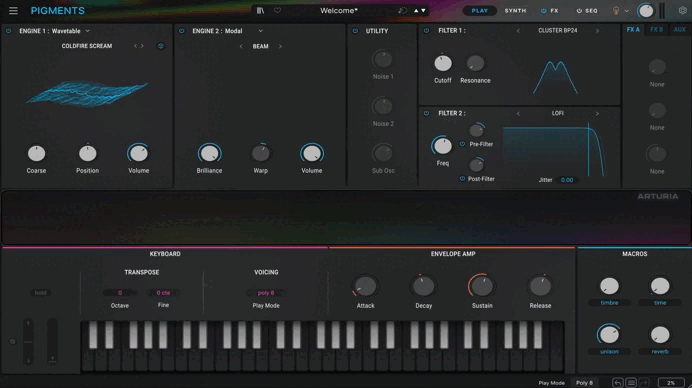Choose next Filter 1 type after Cluster BP24
Image resolution: width=692 pixels, height=388 pixels.
click(x=597, y=30)
